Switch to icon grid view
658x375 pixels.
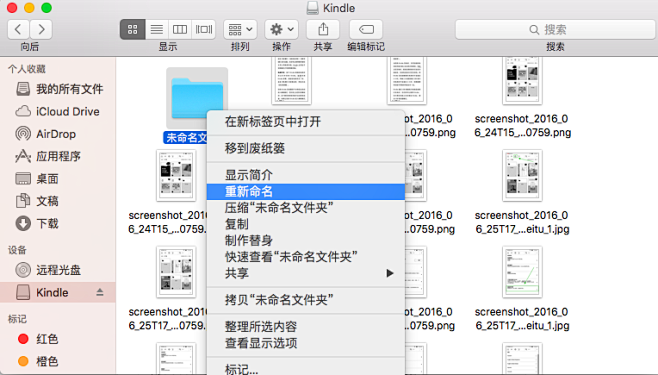[x=133, y=29]
